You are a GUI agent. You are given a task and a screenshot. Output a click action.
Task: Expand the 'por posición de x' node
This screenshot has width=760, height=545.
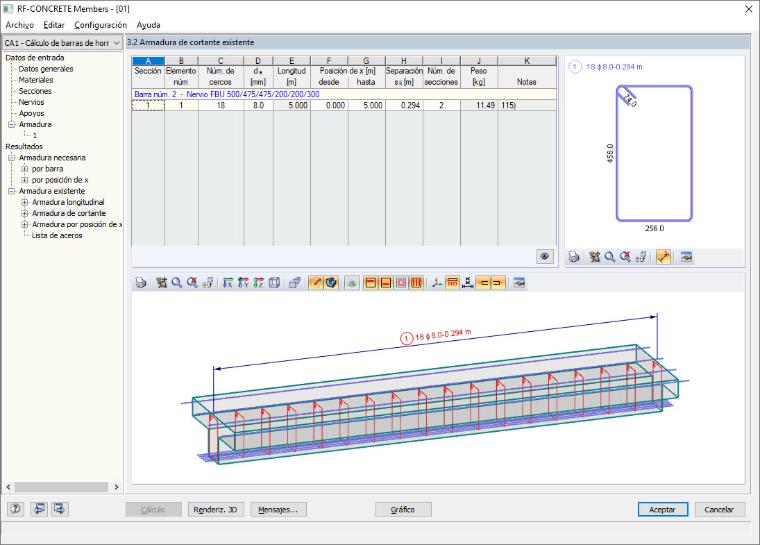click(24, 180)
